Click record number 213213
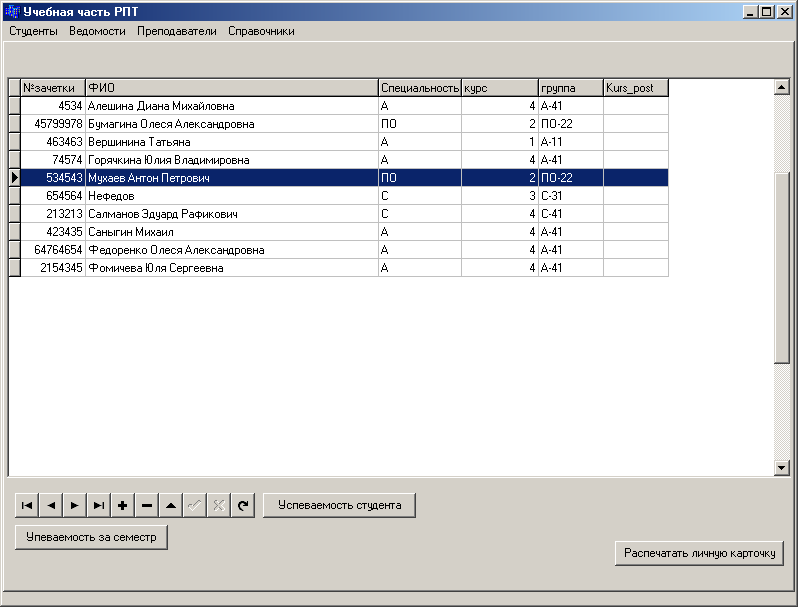The height and width of the screenshot is (607, 798). [x=64, y=214]
